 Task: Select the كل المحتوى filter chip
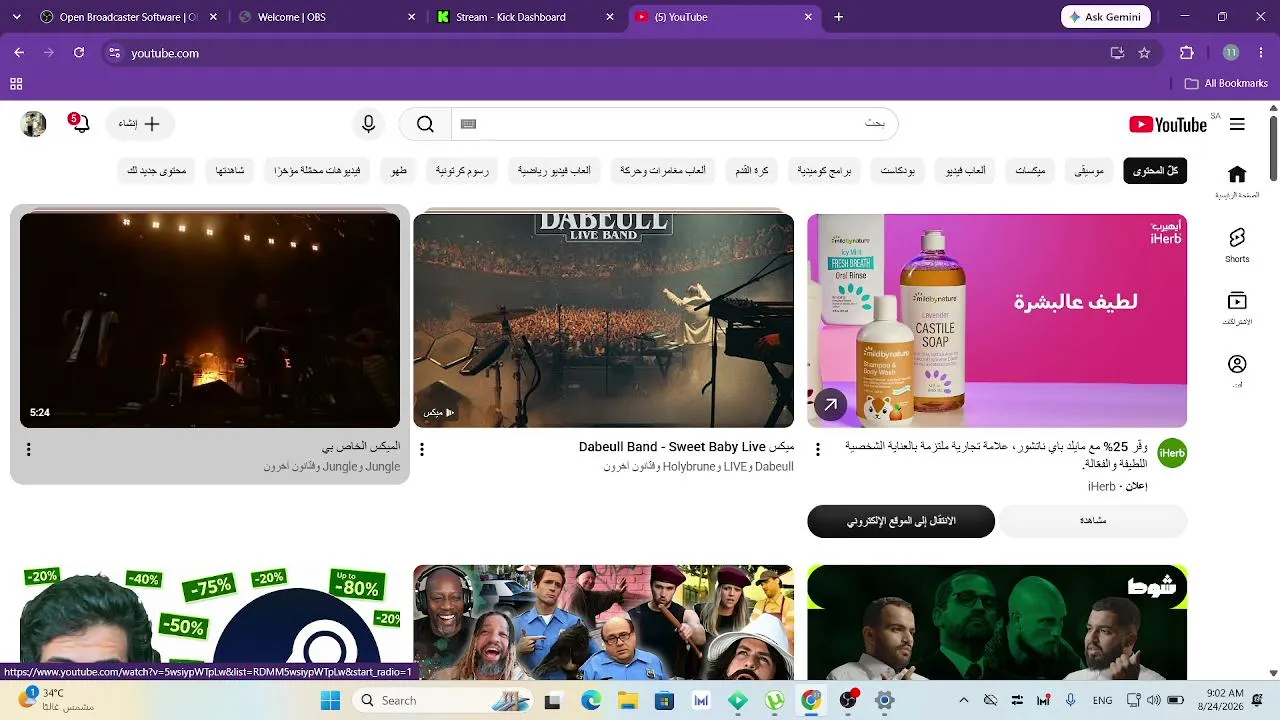pyautogui.click(x=1155, y=171)
